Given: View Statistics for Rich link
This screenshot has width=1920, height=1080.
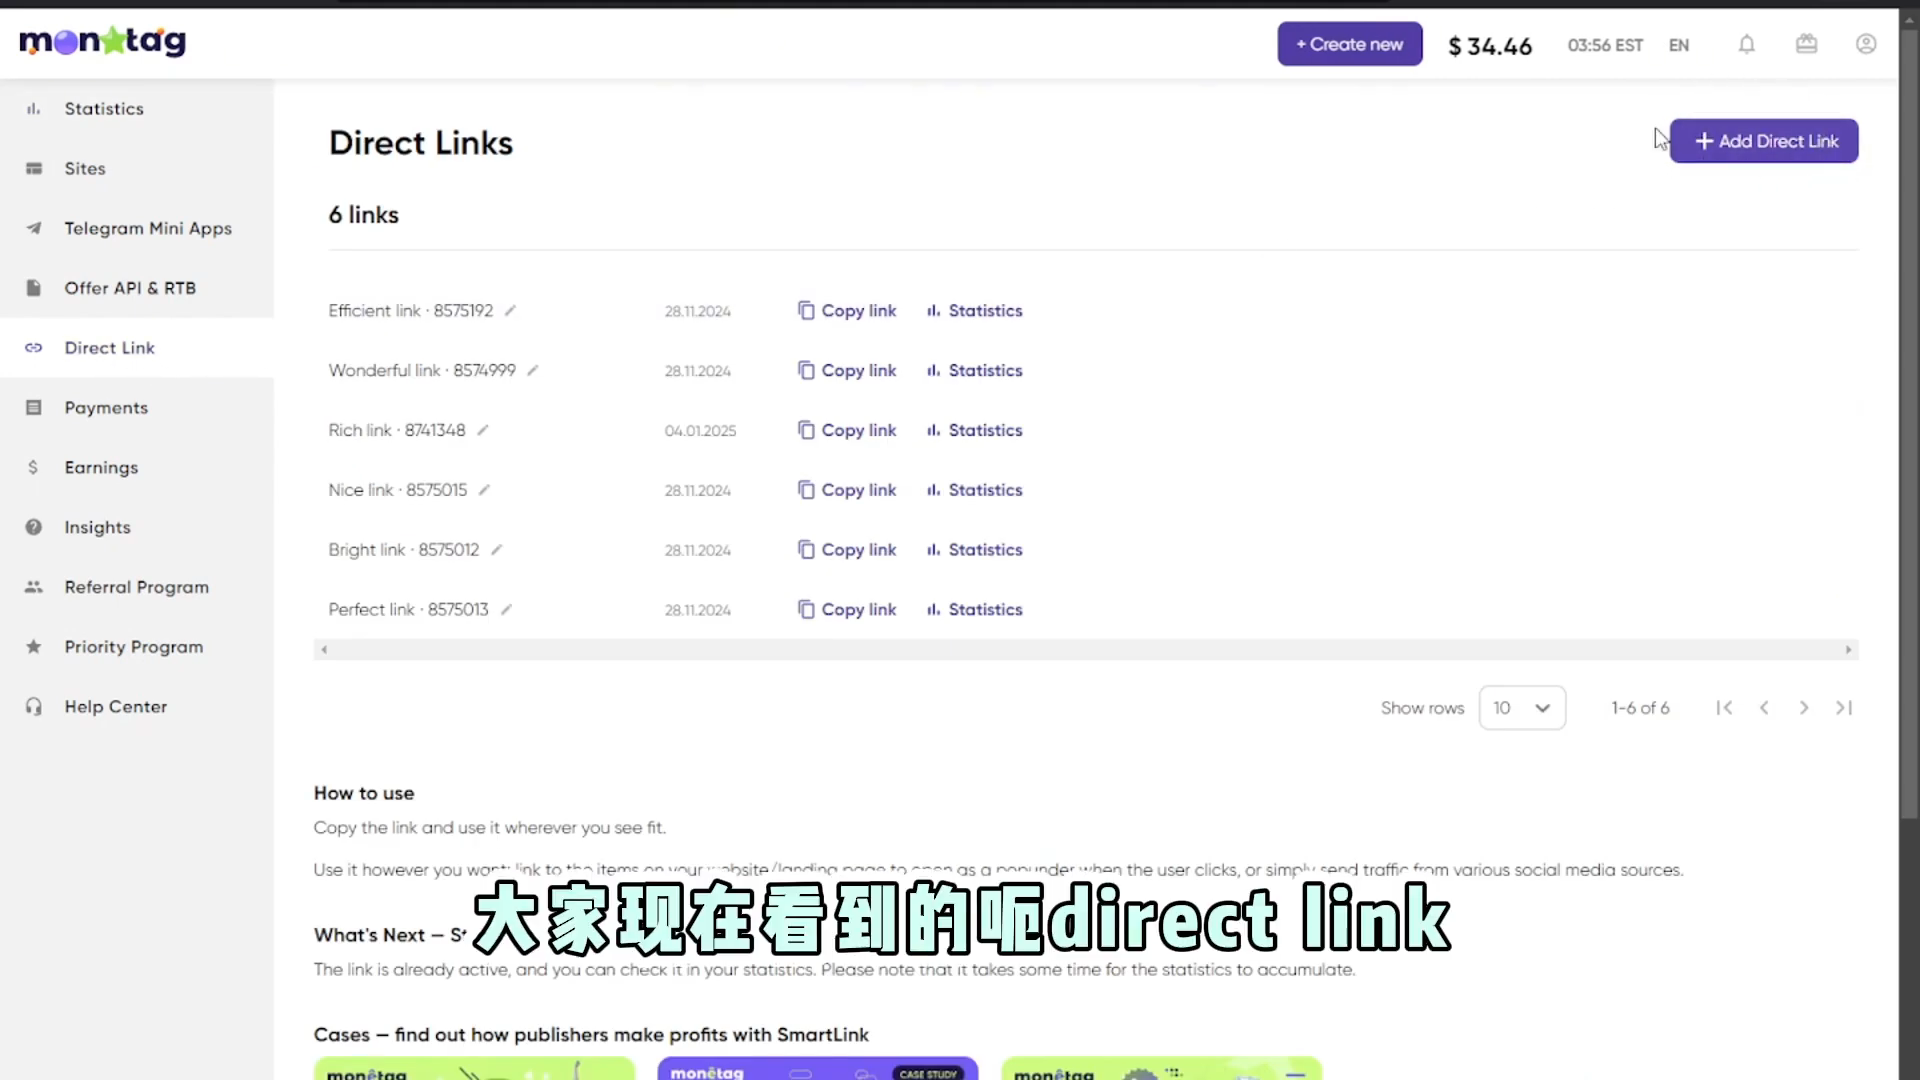Looking at the screenshot, I should pyautogui.click(x=974, y=430).
